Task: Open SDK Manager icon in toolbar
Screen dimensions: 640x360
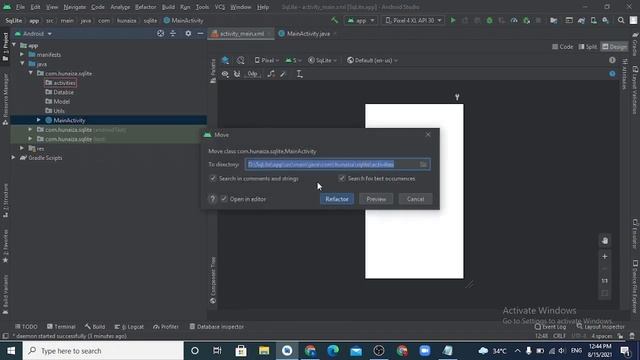Action: click(x=606, y=20)
